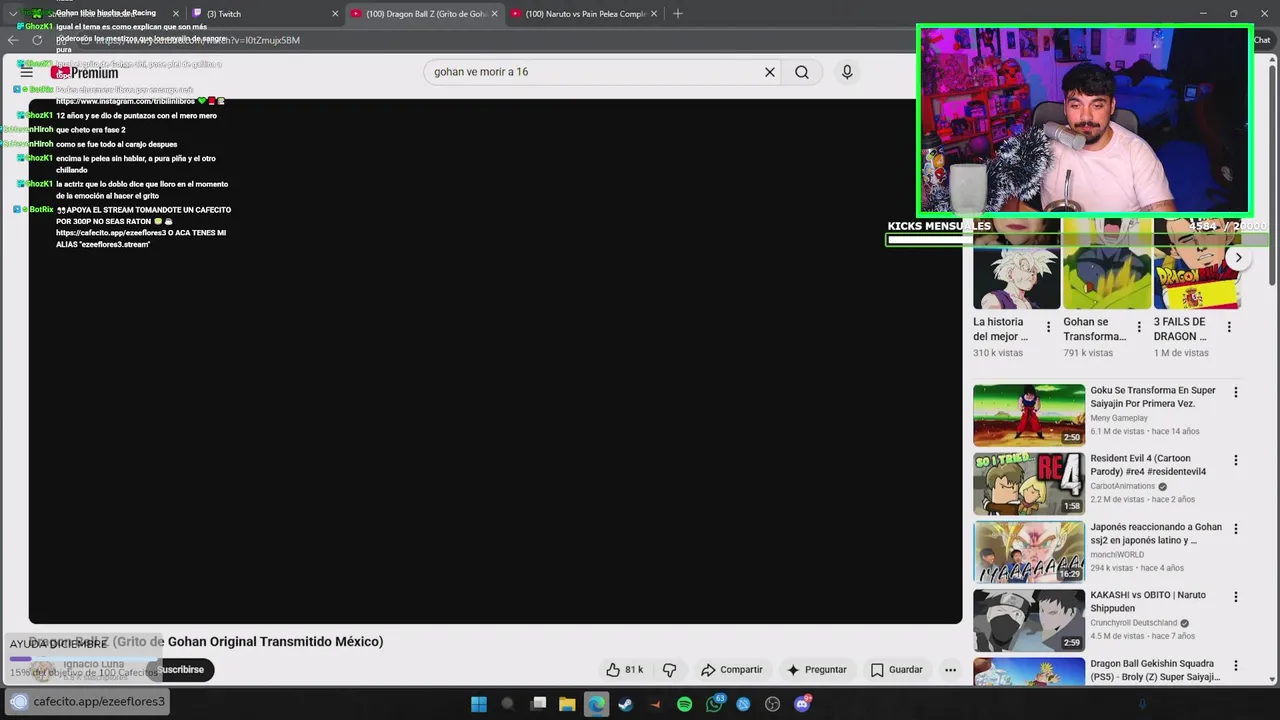Open File Explorer from taskbar
The width and height of the screenshot is (1280, 720).
pyautogui.click(x=567, y=704)
